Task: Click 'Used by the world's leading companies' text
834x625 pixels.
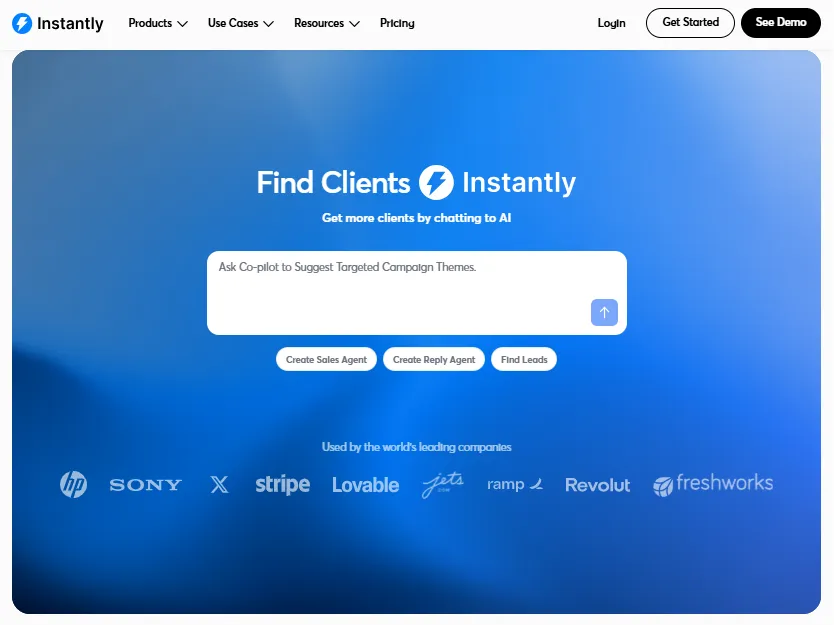Action: [416, 447]
